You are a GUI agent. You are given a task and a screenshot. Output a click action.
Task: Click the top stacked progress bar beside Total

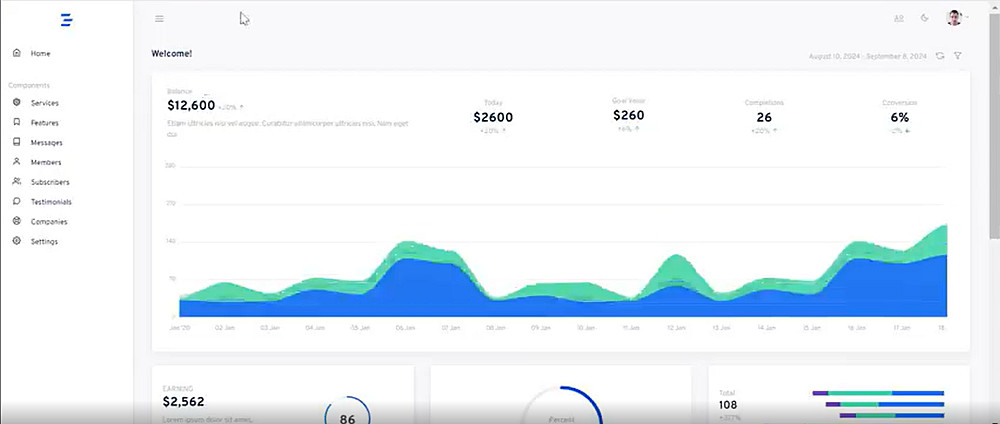pos(878,393)
